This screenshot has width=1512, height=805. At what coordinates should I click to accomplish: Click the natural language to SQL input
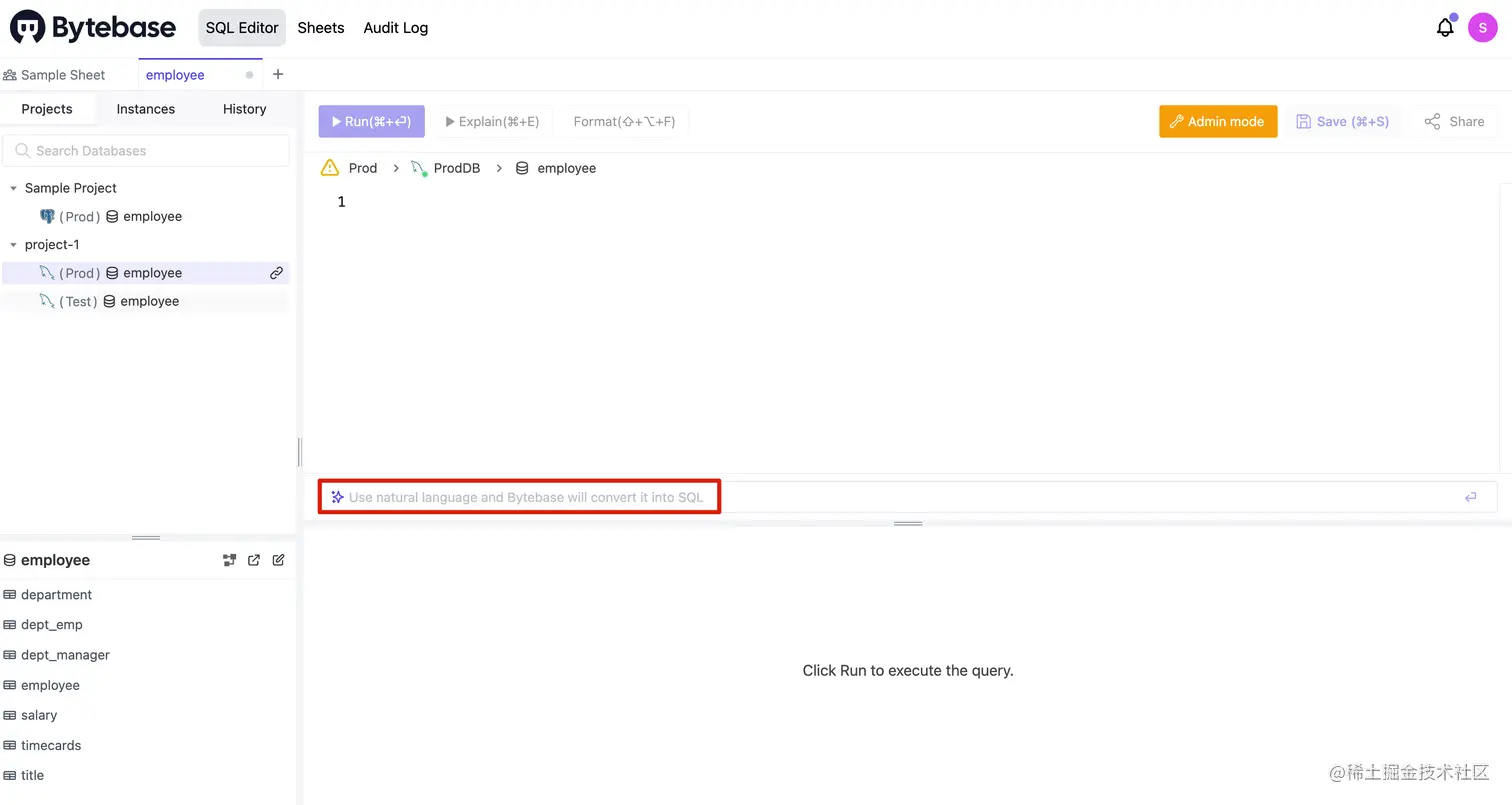[908, 497]
